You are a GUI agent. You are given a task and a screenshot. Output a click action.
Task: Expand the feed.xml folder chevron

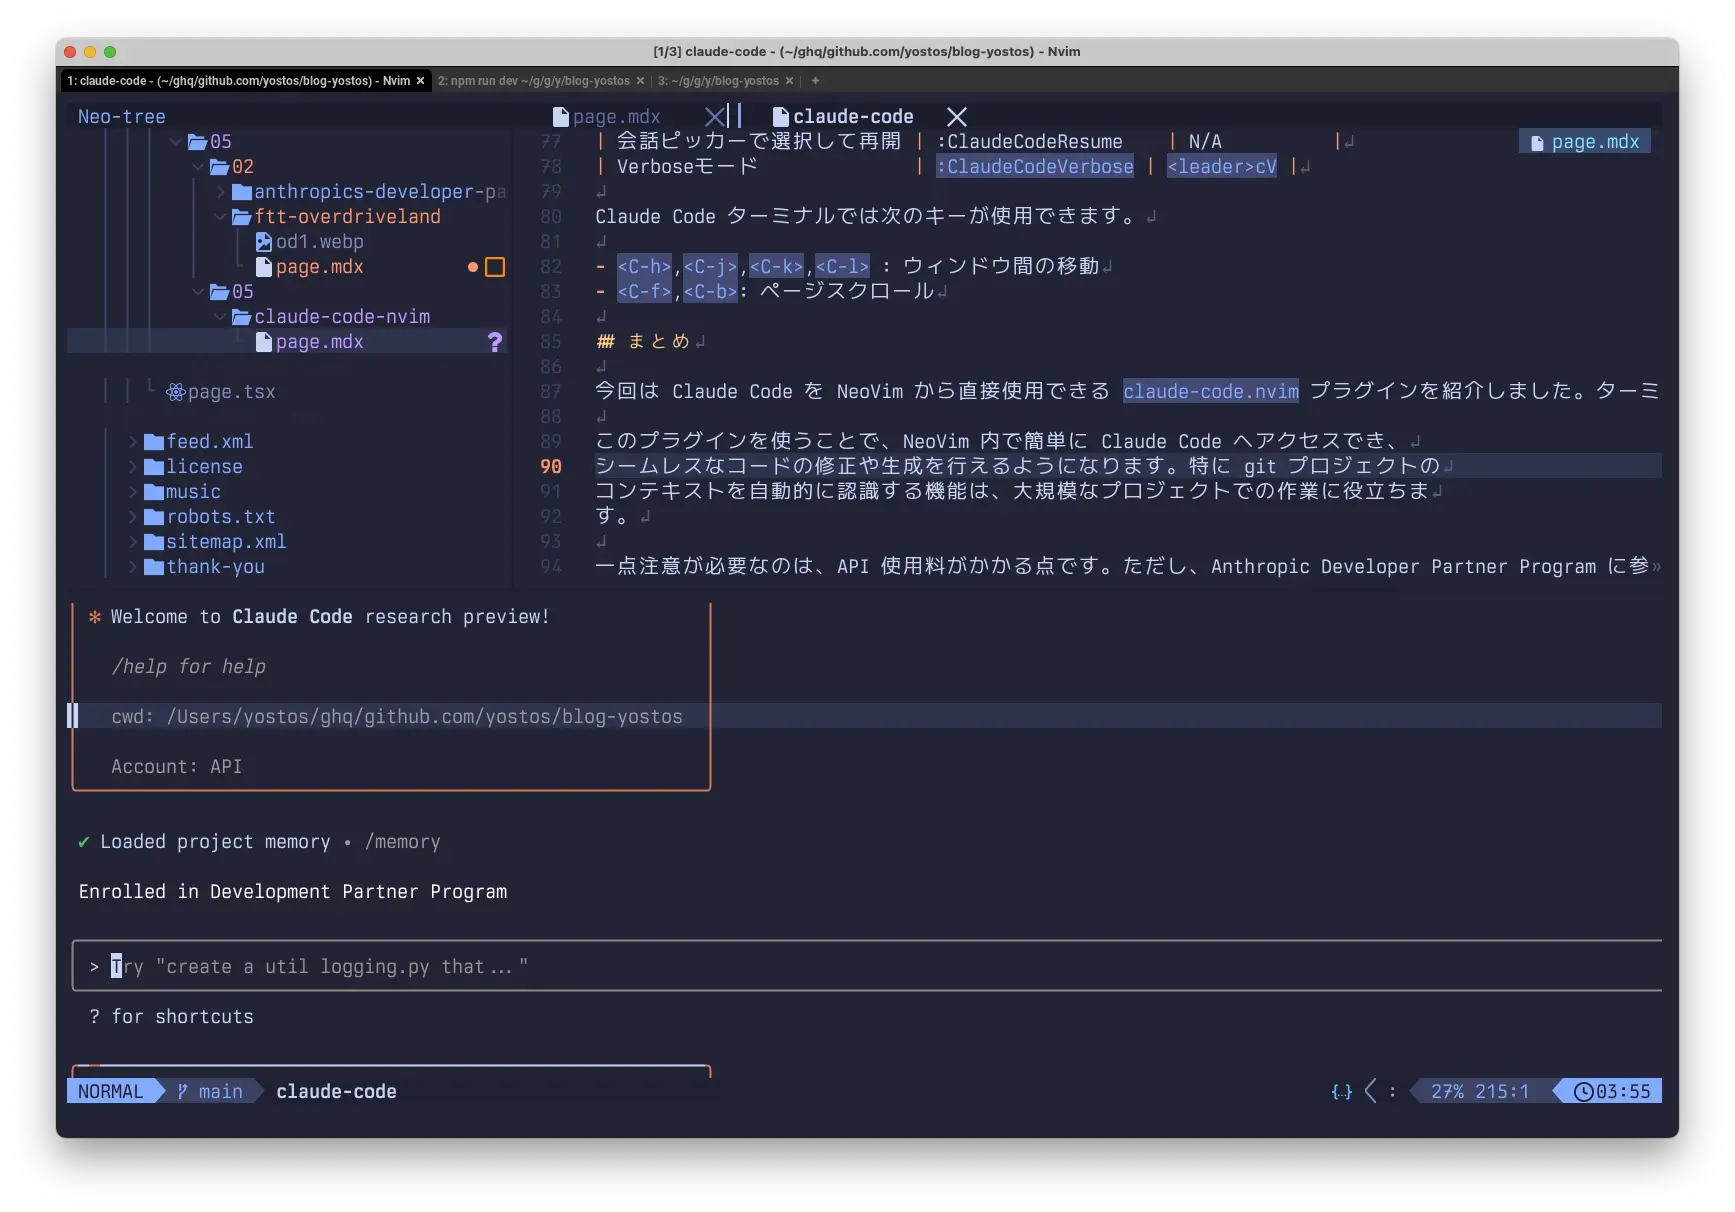pyautogui.click(x=133, y=442)
